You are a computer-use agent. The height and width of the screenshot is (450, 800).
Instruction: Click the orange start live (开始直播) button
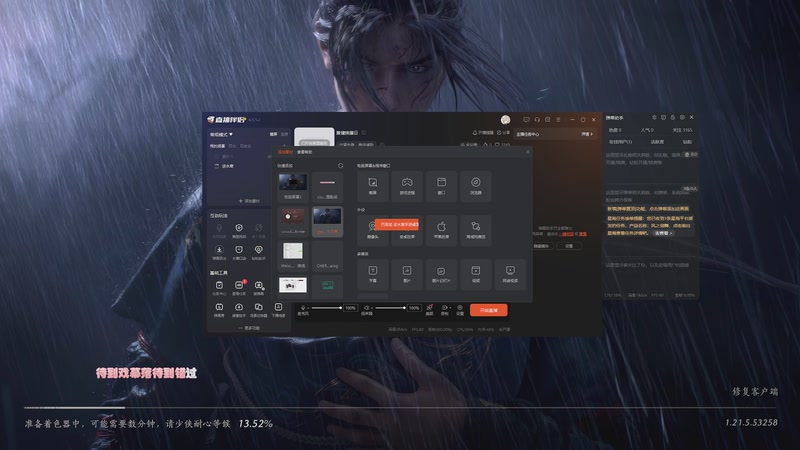[x=488, y=310]
